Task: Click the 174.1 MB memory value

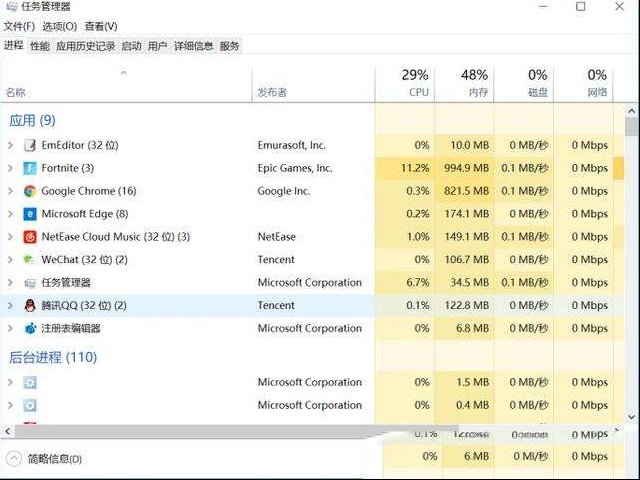Action: [x=467, y=214]
